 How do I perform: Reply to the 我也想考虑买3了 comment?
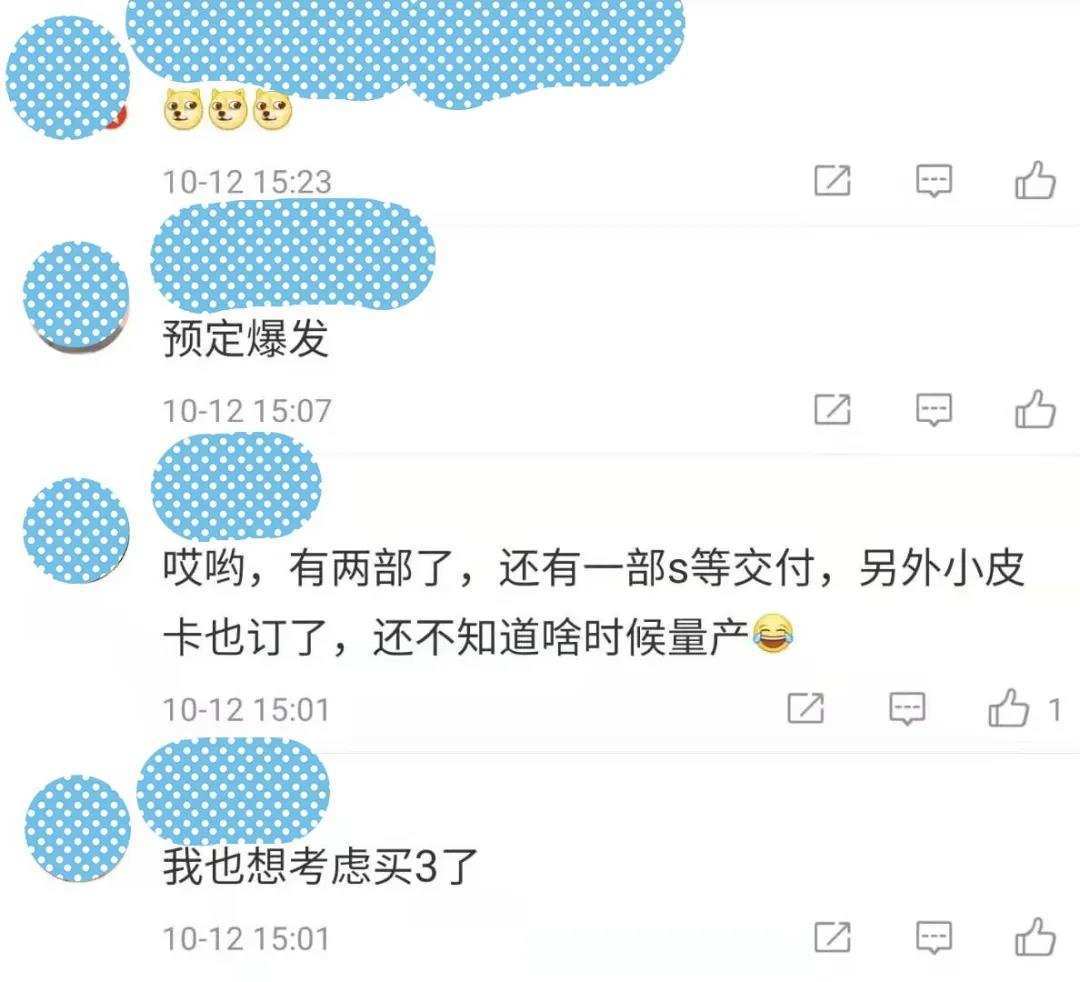[934, 937]
